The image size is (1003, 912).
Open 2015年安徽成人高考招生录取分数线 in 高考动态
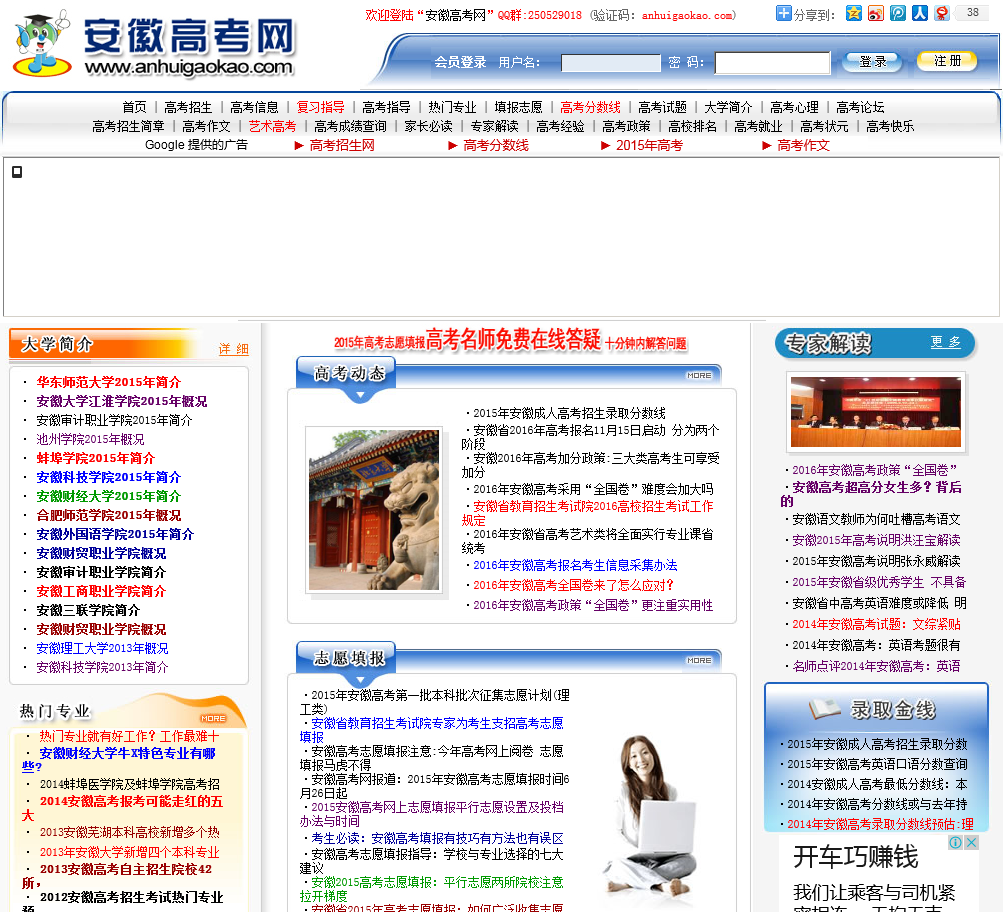pyautogui.click(x=569, y=413)
